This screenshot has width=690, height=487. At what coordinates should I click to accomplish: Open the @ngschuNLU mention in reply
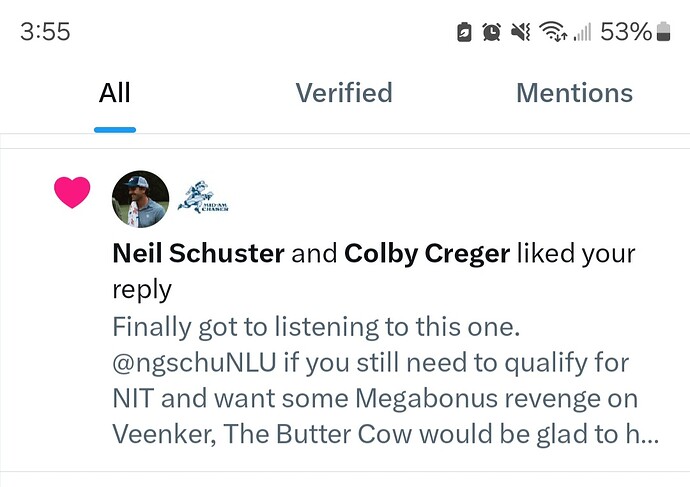pos(194,363)
